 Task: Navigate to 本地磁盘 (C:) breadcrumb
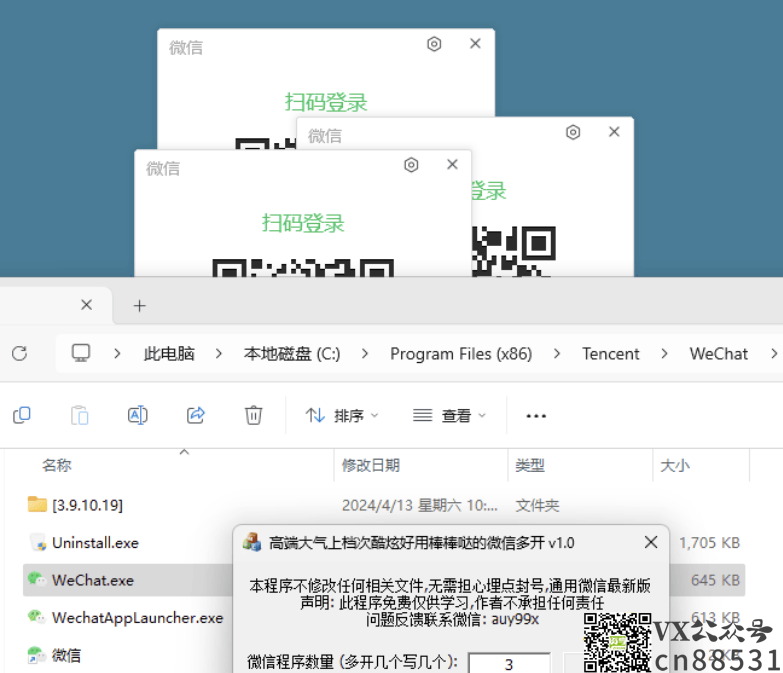(x=292, y=354)
